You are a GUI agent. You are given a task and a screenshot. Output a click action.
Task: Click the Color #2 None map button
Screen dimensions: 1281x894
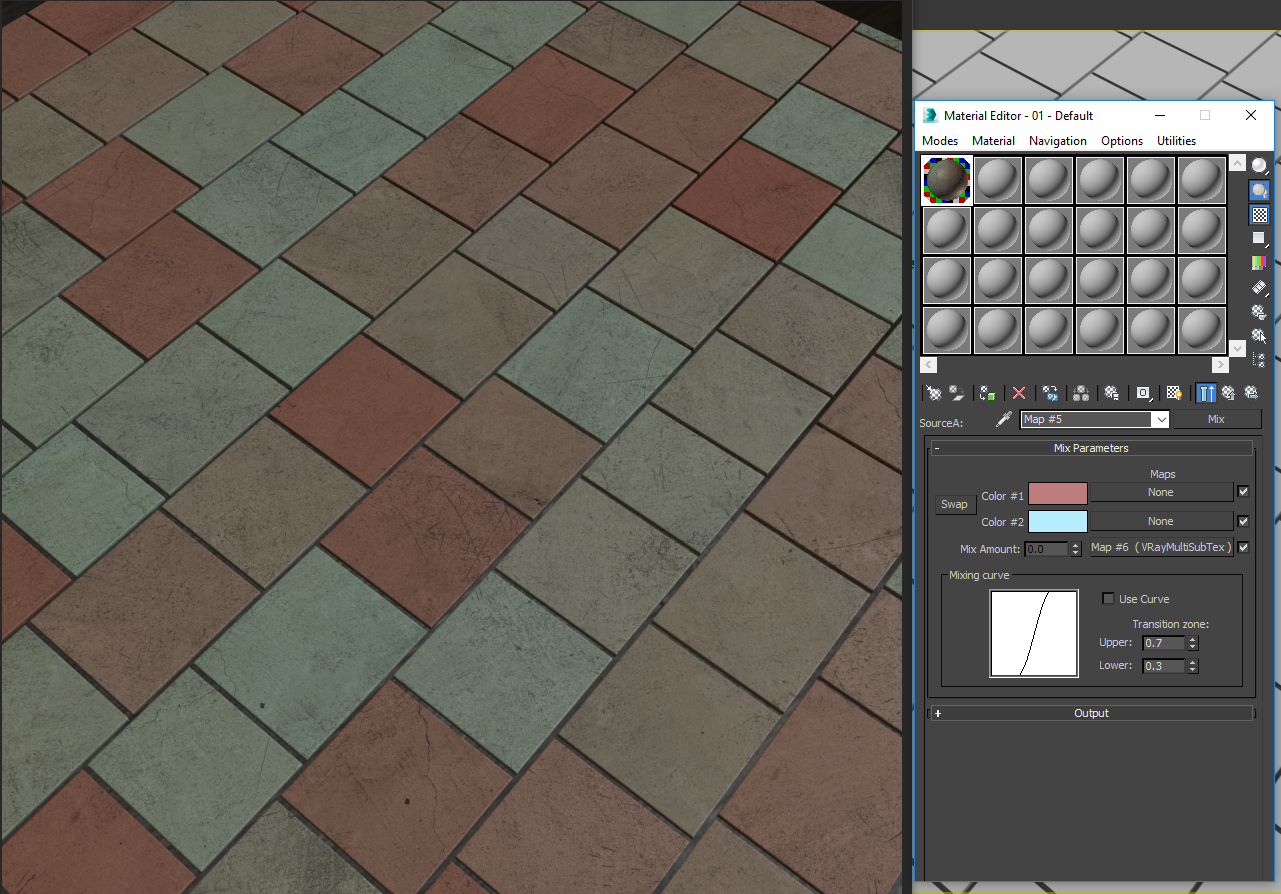[1161, 521]
